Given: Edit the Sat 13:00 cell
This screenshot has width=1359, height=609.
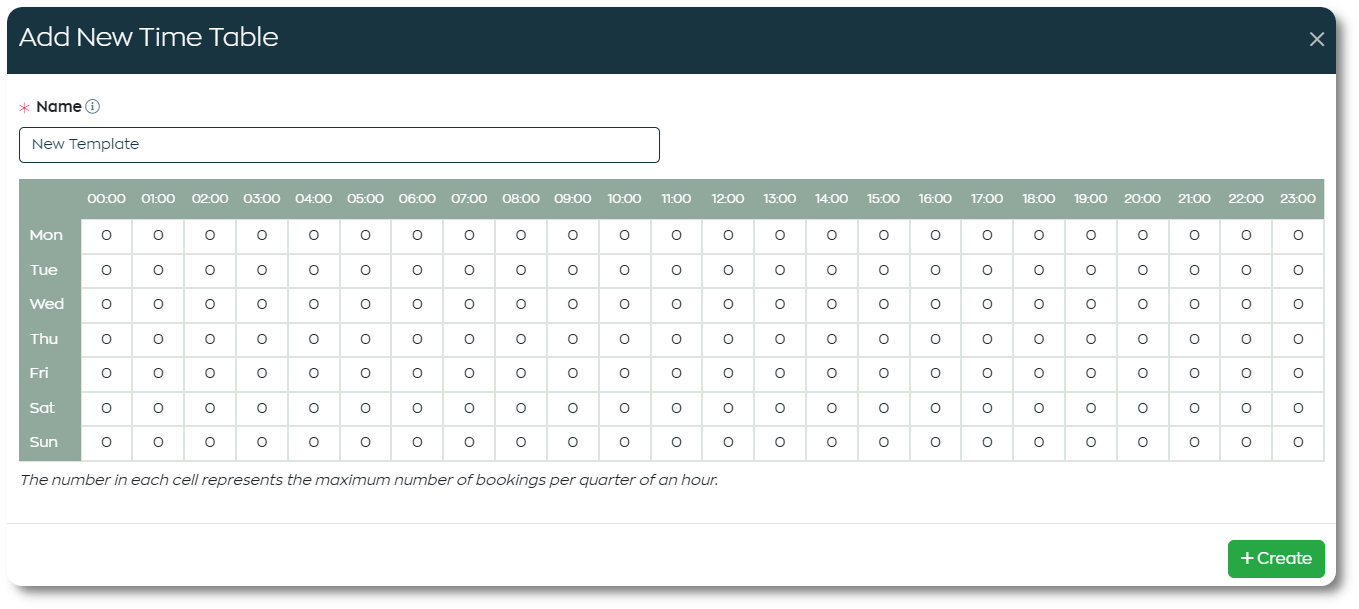Looking at the screenshot, I should click(x=780, y=408).
